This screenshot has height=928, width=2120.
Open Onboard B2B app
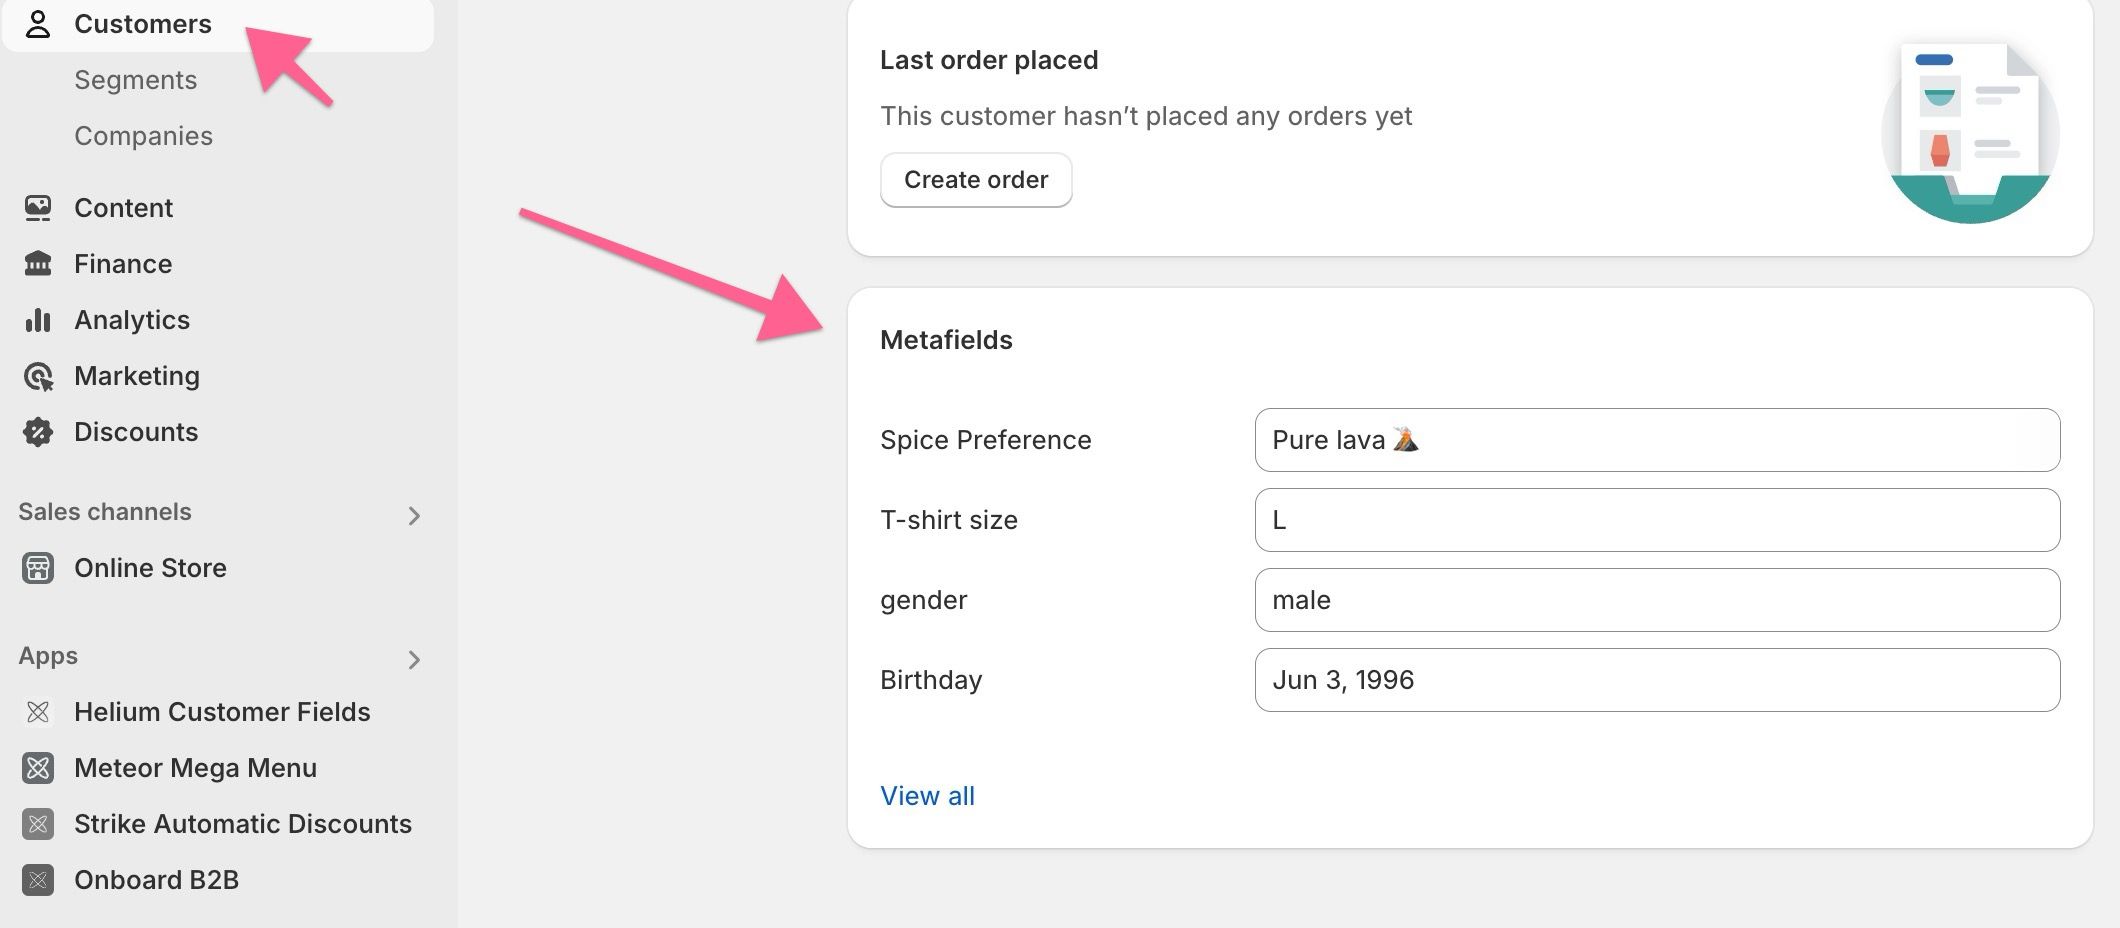[x=156, y=880]
